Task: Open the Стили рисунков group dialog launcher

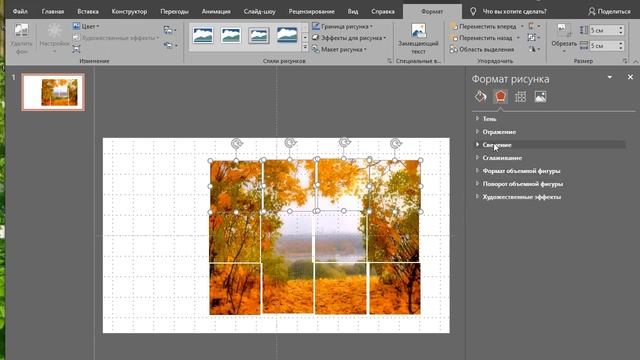Action: pyautogui.click(x=389, y=61)
